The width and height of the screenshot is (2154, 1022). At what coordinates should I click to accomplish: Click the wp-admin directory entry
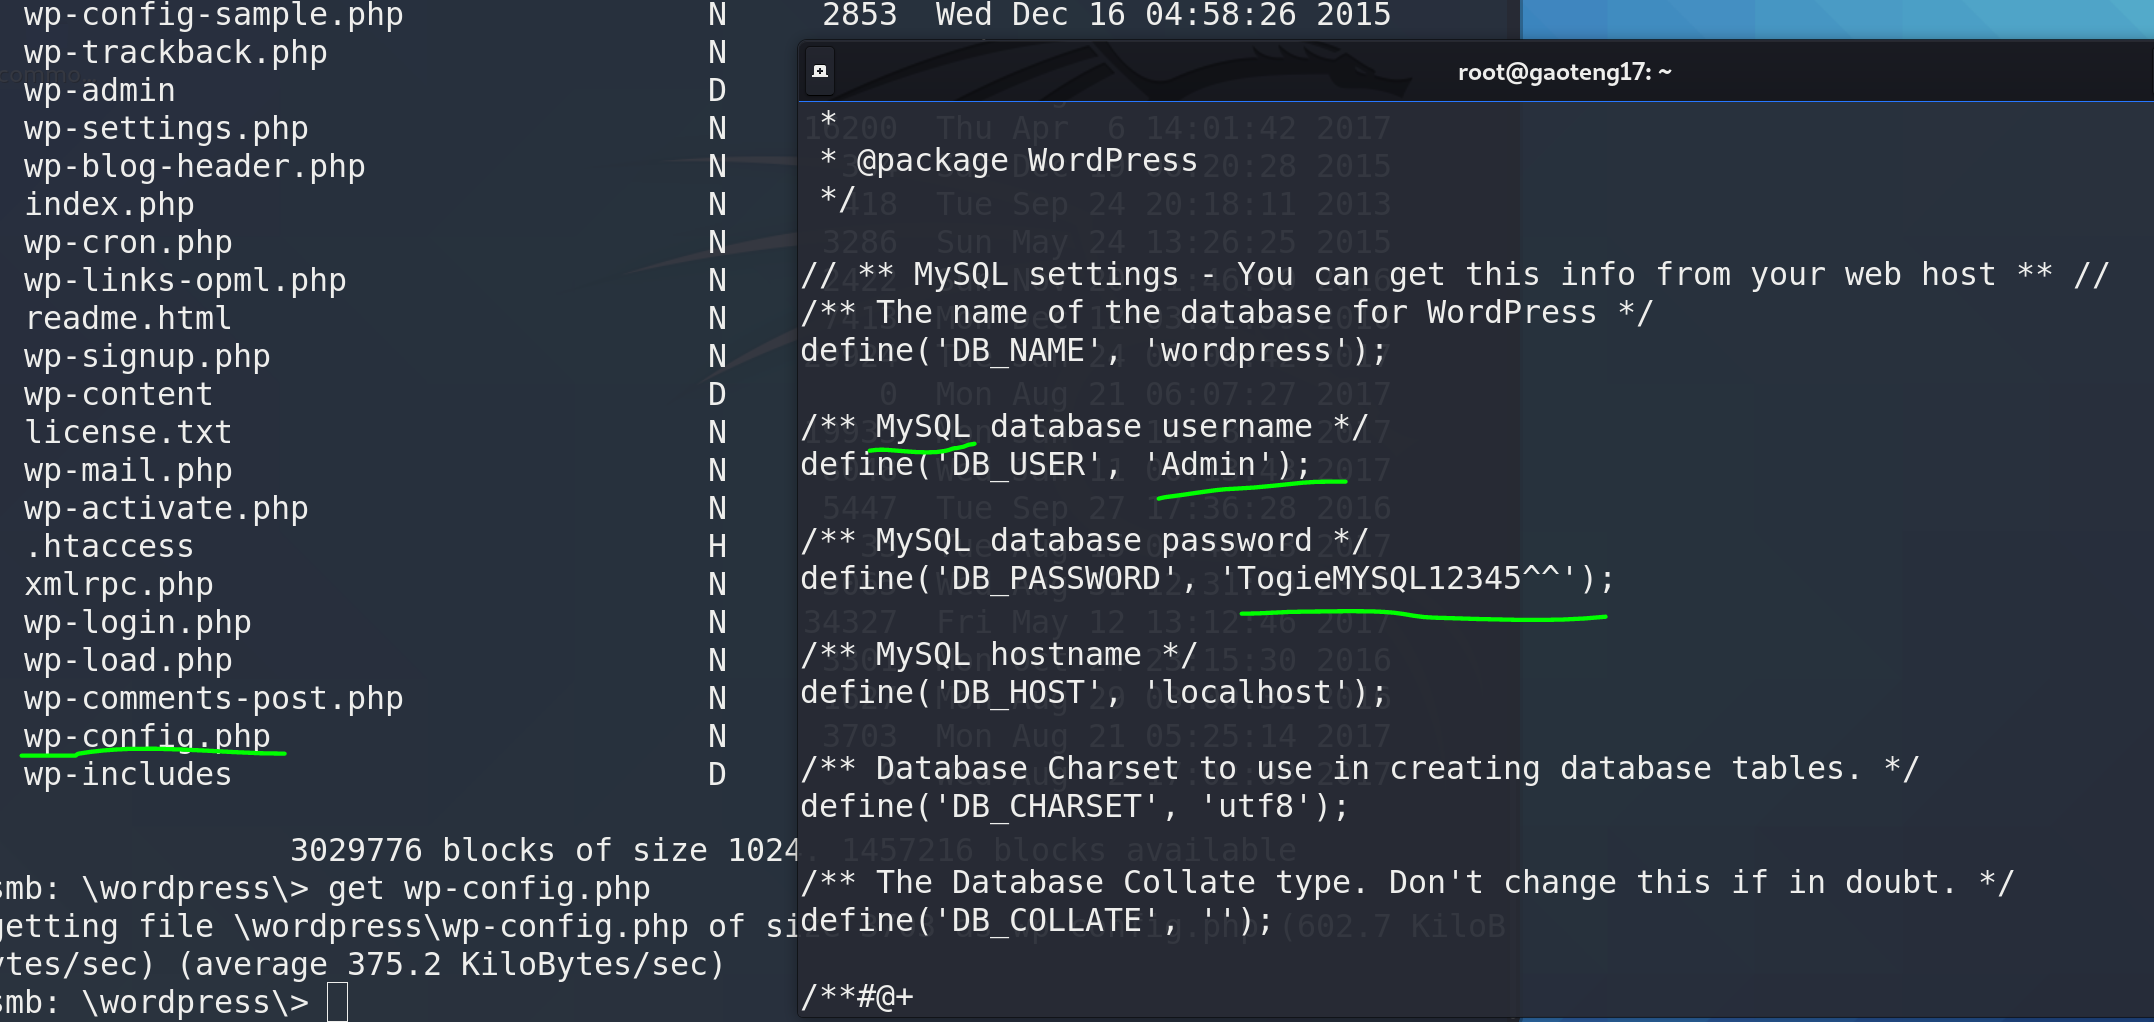(100, 90)
